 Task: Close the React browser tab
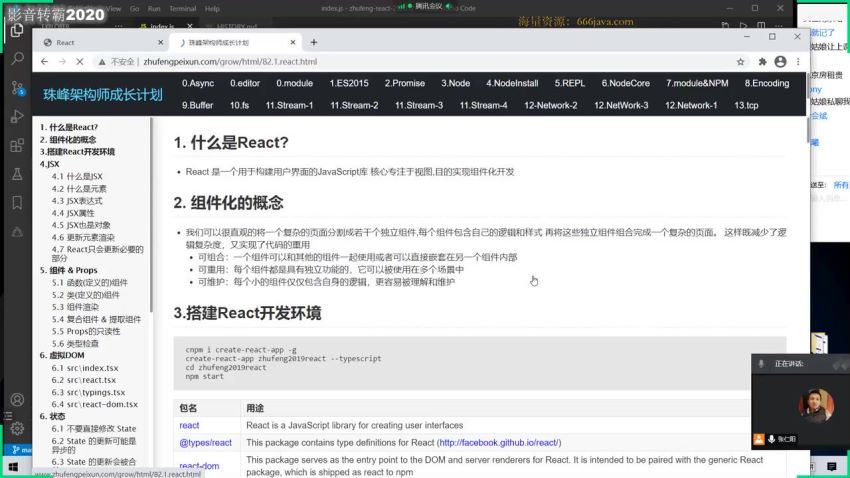160,42
